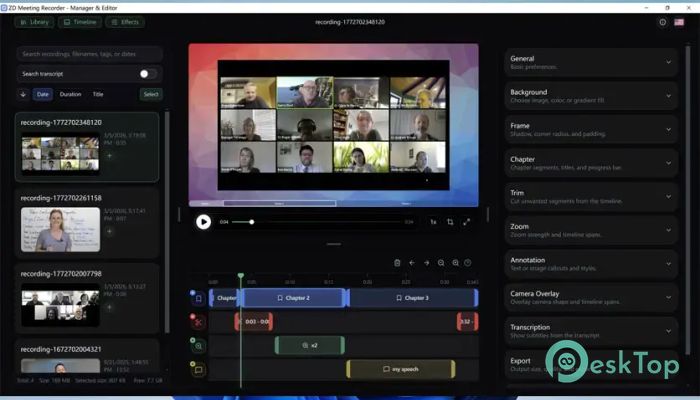The width and height of the screenshot is (700, 400).
Task: Click the delete (trash) icon above timeline
Action: tap(397, 263)
